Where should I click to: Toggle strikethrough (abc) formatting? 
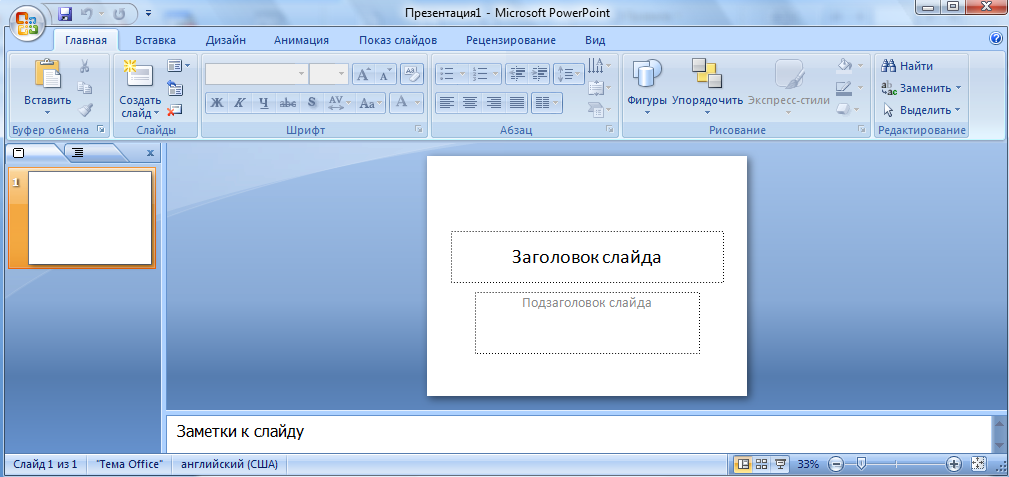tap(288, 103)
